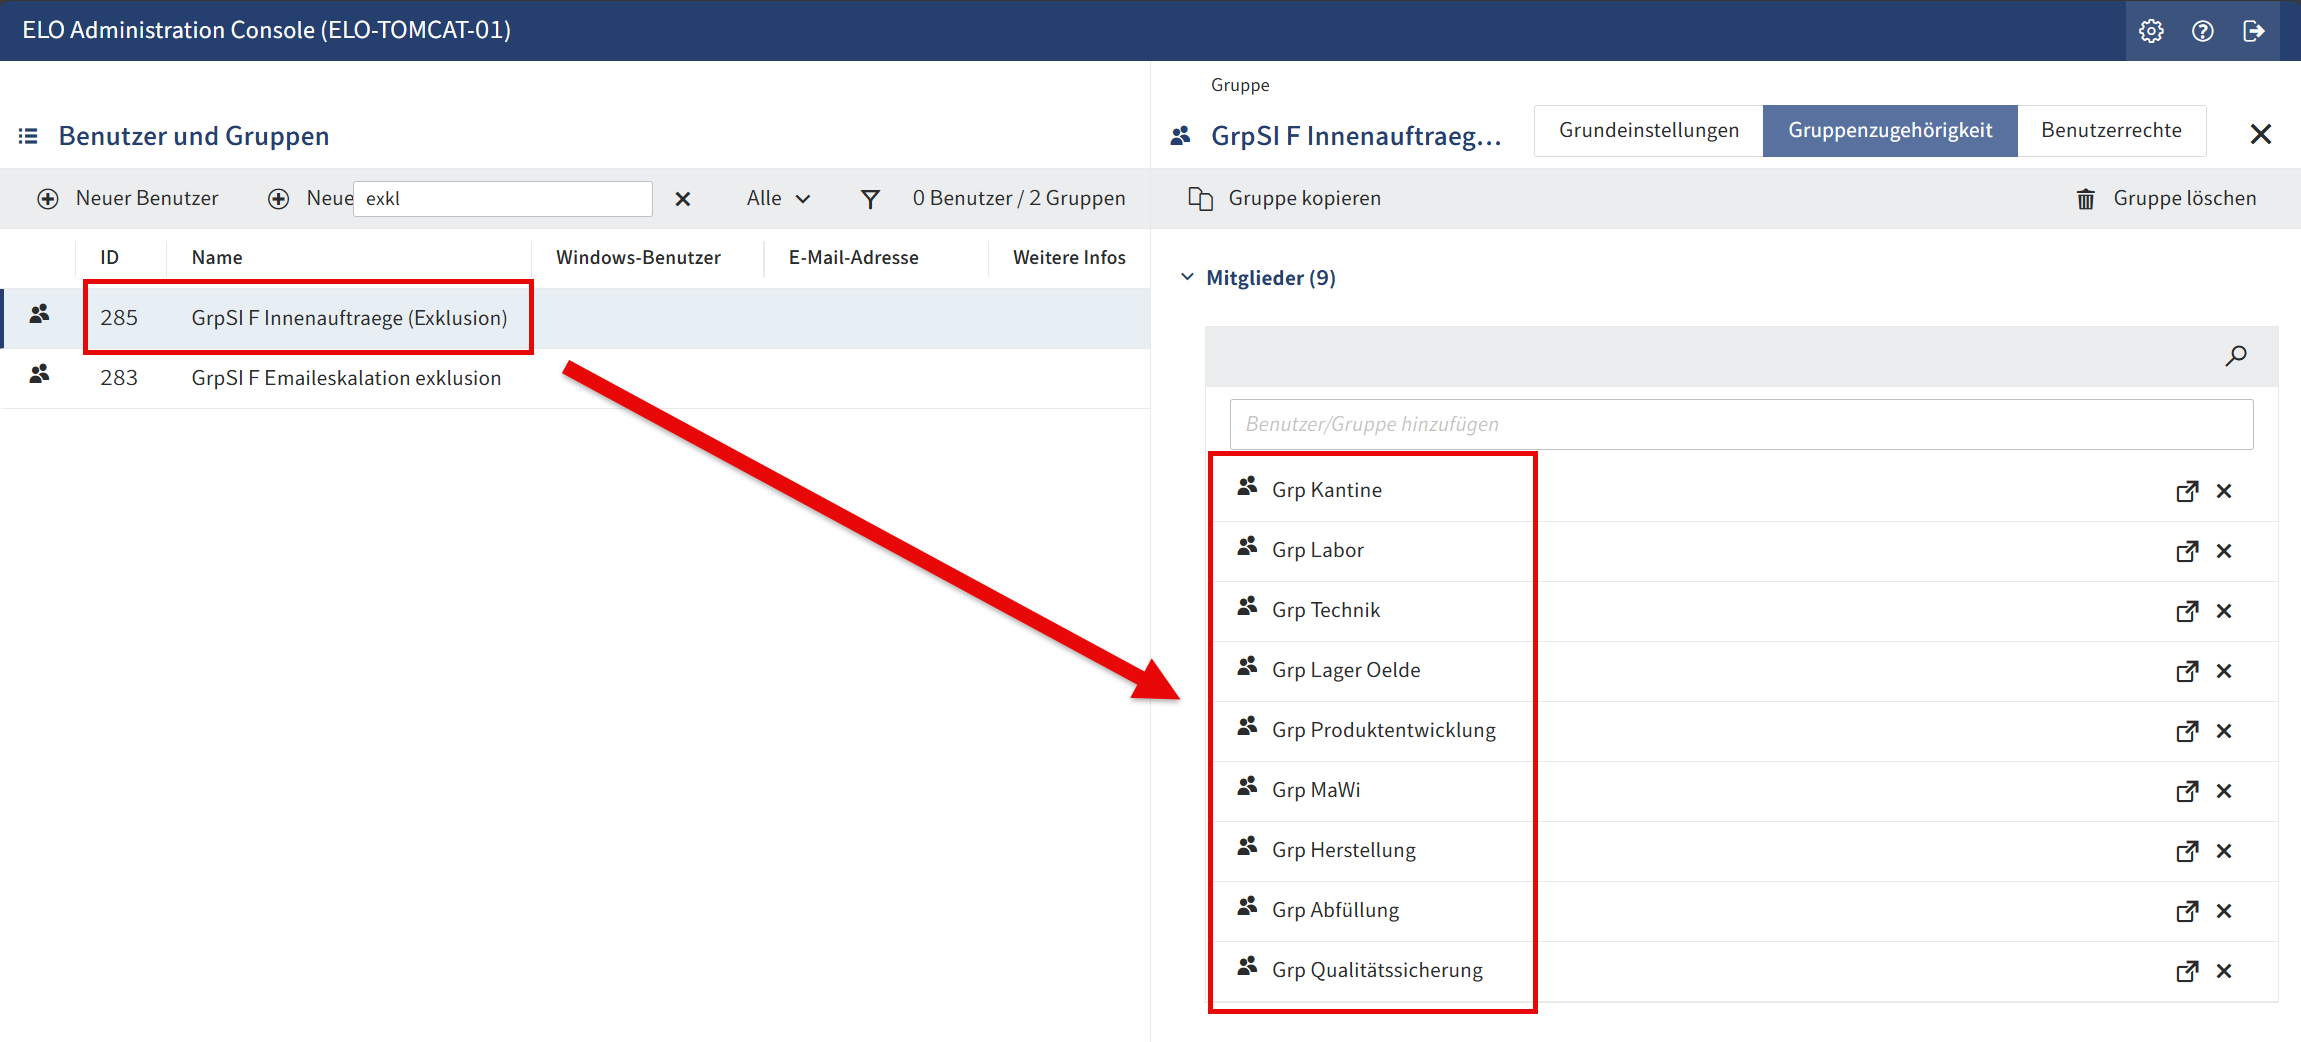Open the Alle filter dropdown
Screen dimensions: 2301x1042
coord(778,199)
